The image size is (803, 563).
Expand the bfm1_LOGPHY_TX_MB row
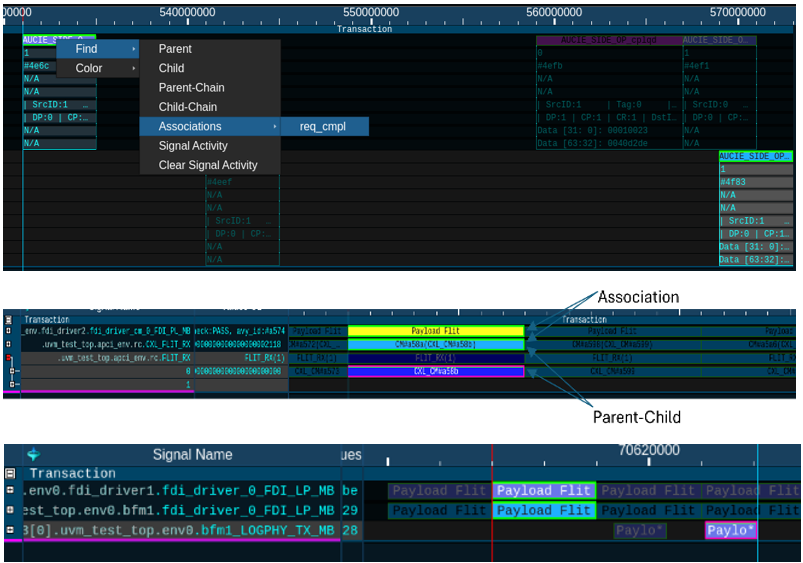(x=10, y=530)
